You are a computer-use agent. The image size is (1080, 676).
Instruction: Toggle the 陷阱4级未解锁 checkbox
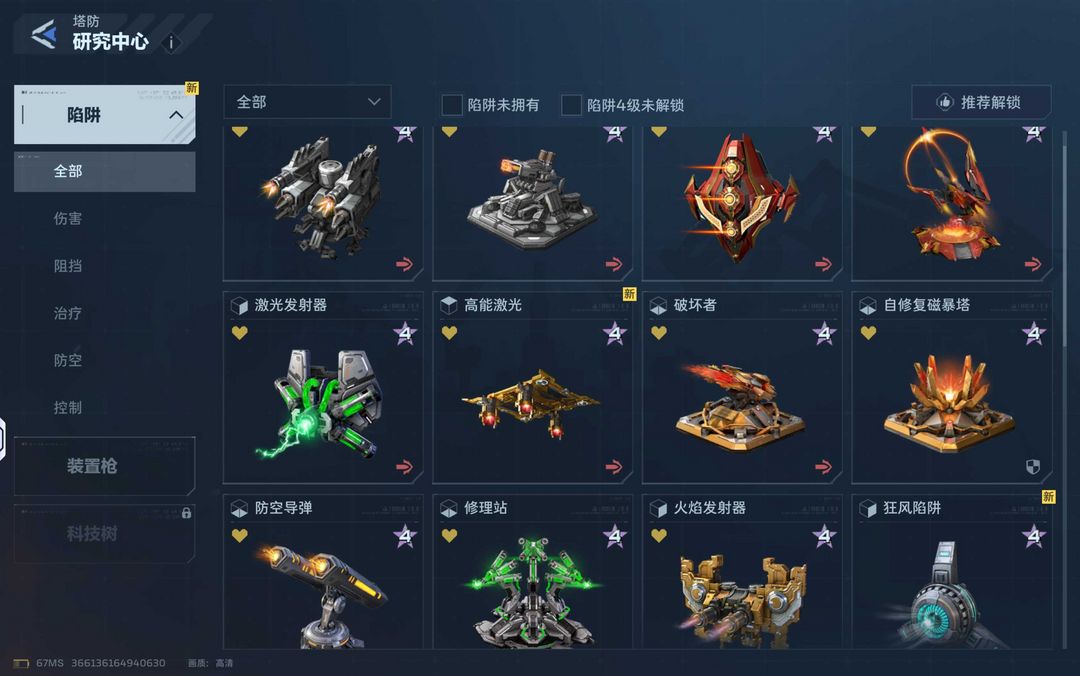571,105
